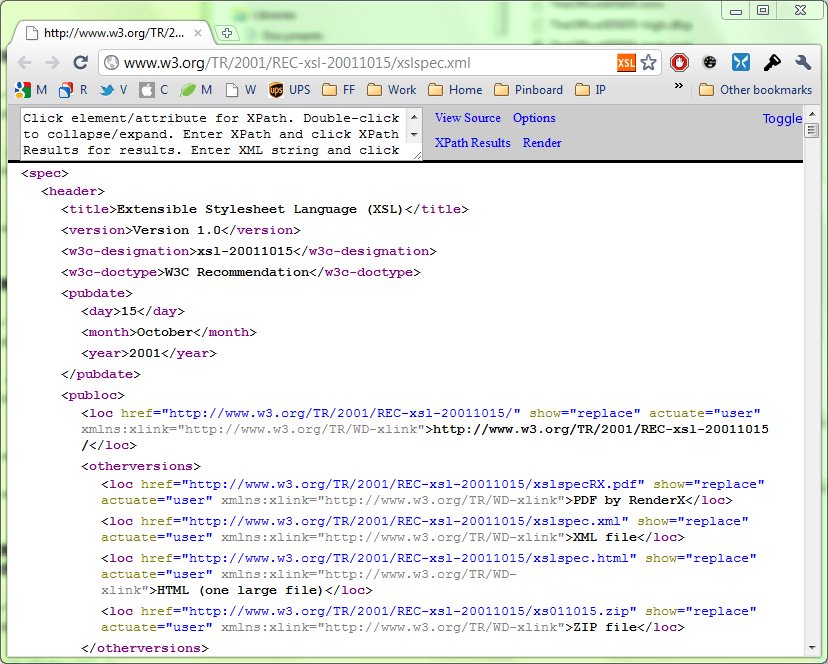Toggle the bookmark star for this page
Screen dimensions: 828x664
pyautogui.click(x=648, y=62)
